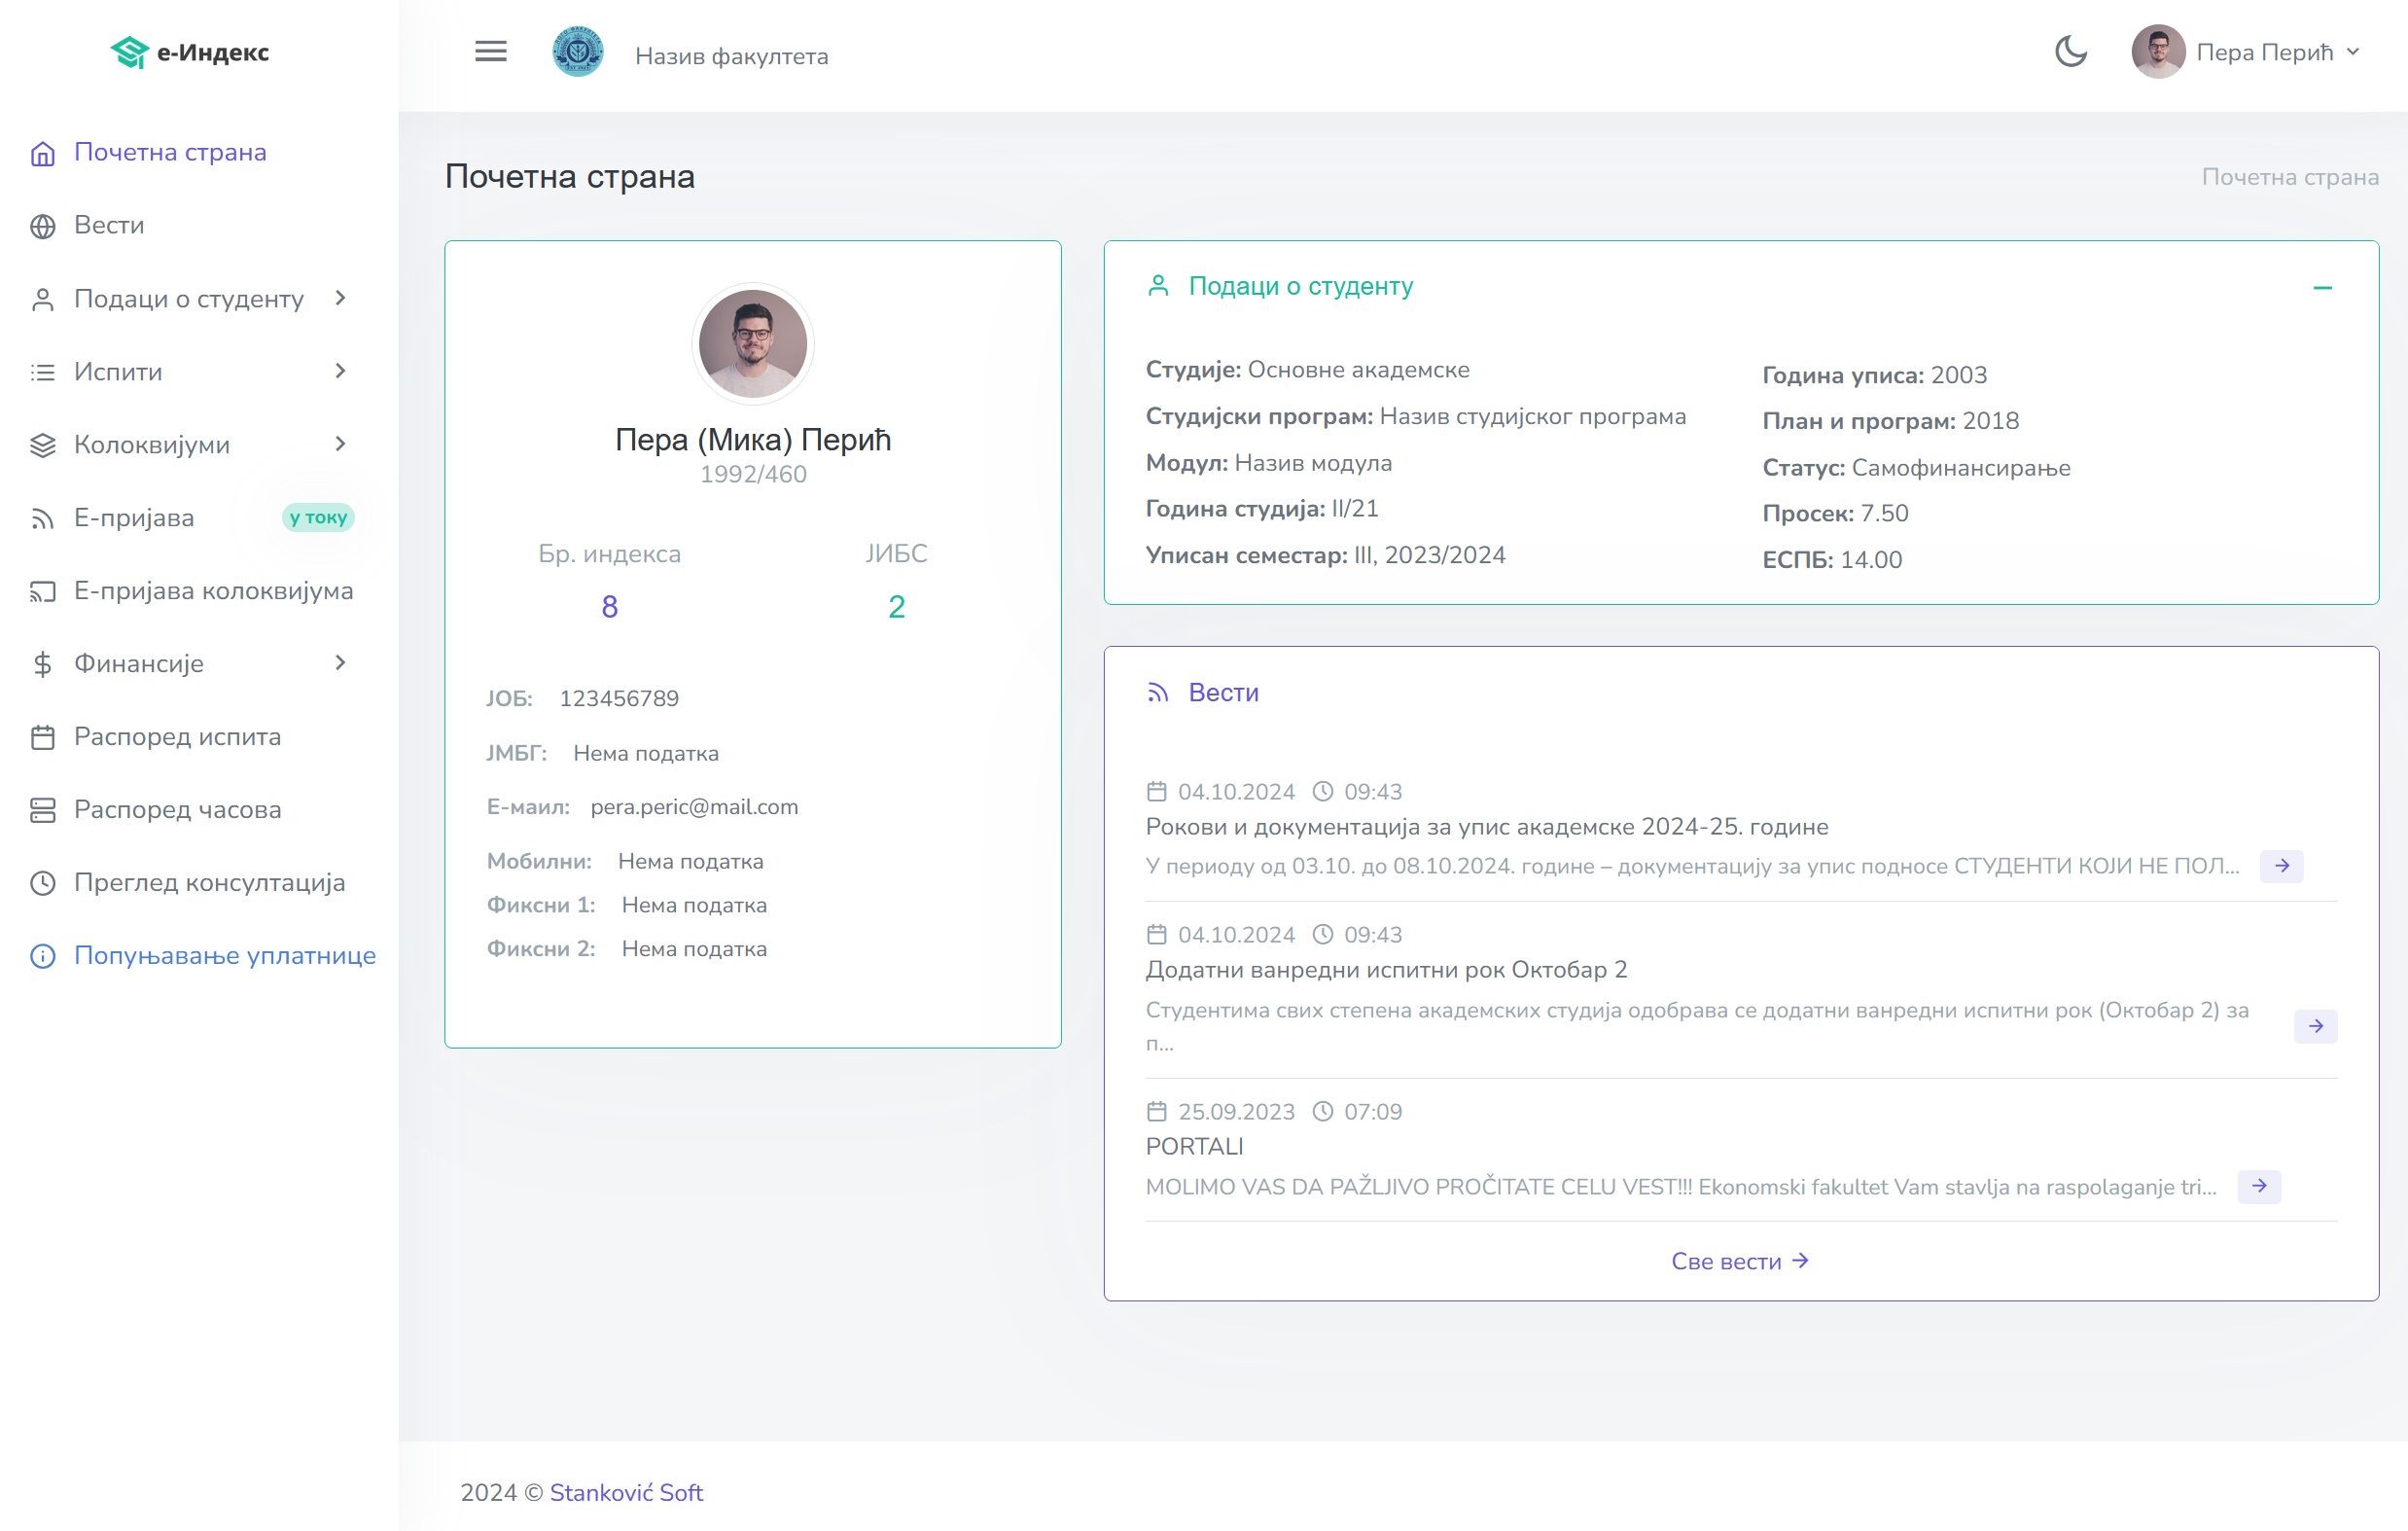
Task: Visit Stanković Soft footer link
Action: (x=626, y=1492)
